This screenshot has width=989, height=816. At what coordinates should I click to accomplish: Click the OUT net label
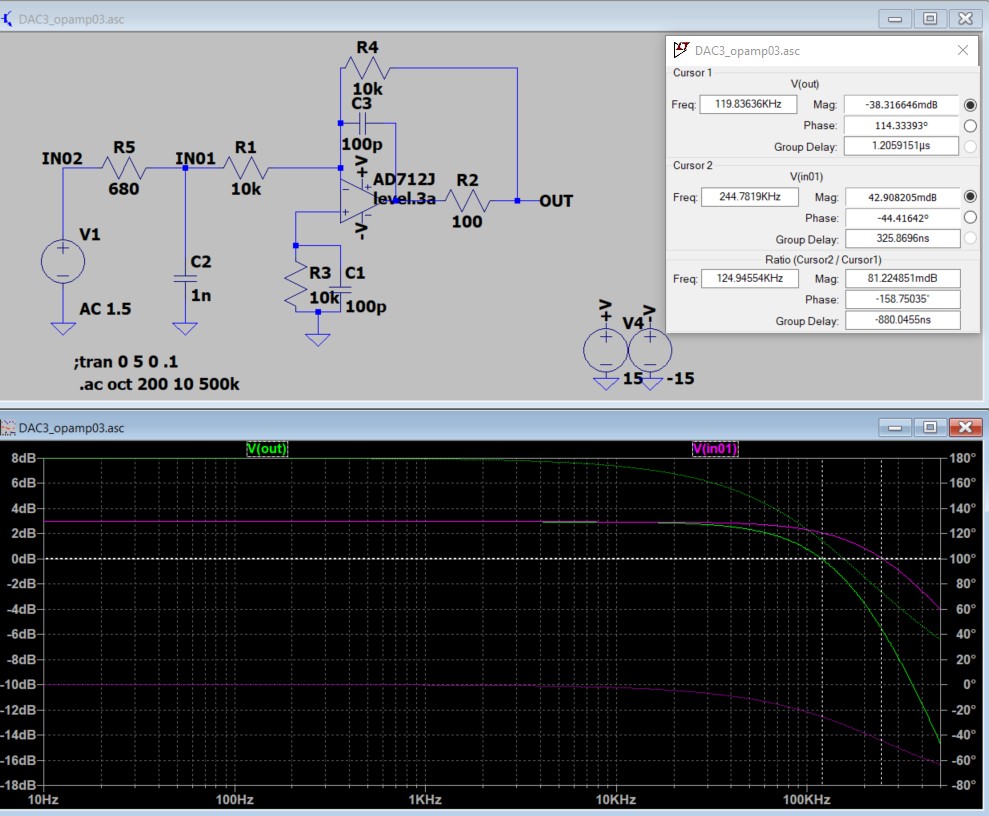(556, 201)
